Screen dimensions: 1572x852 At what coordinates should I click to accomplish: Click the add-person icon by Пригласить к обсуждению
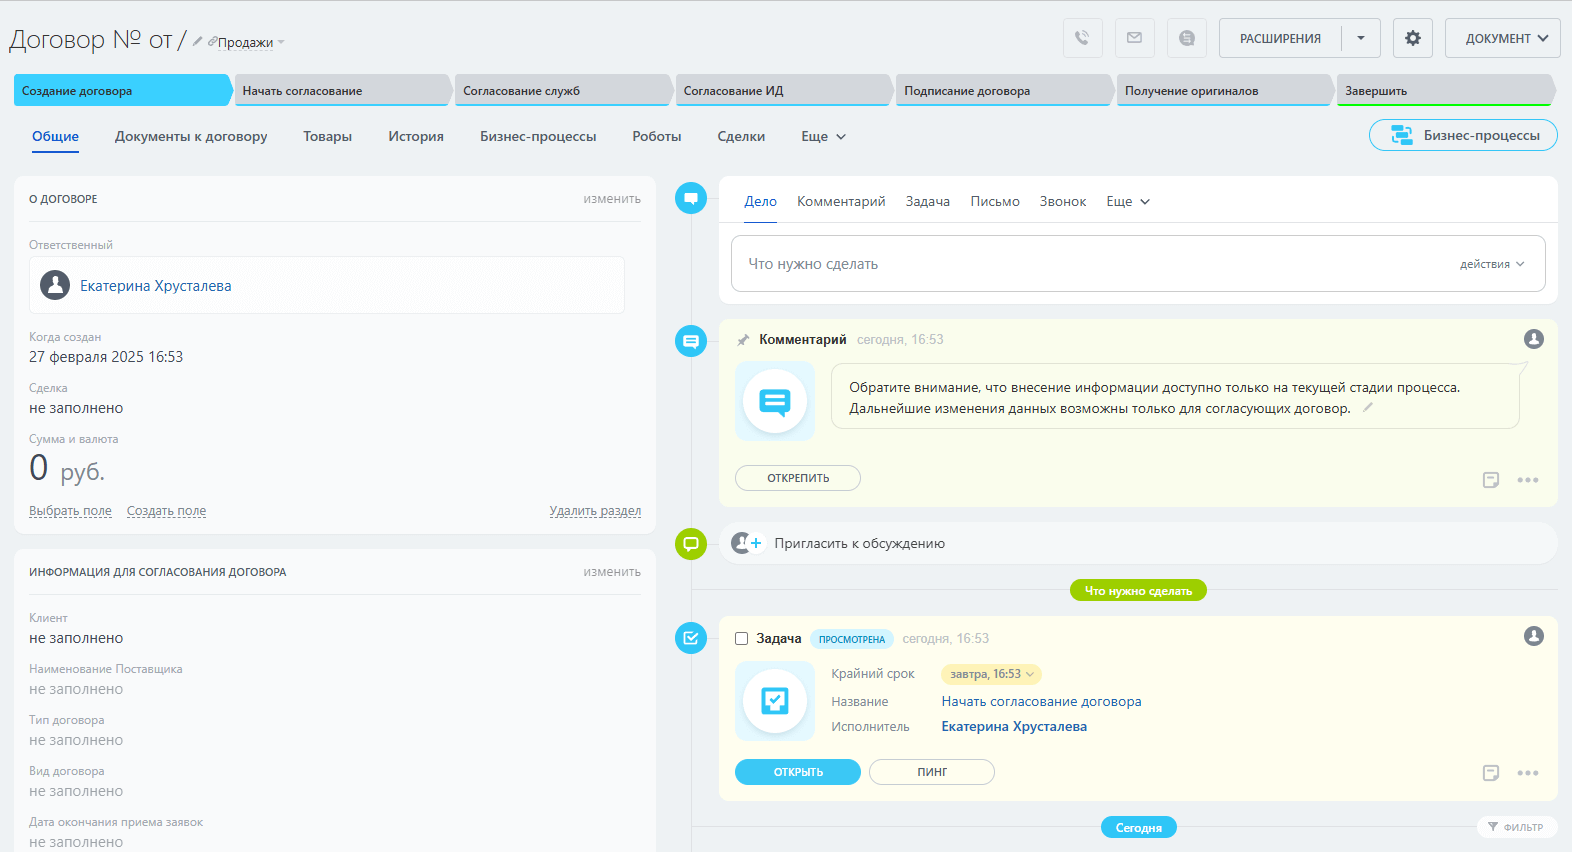746,543
